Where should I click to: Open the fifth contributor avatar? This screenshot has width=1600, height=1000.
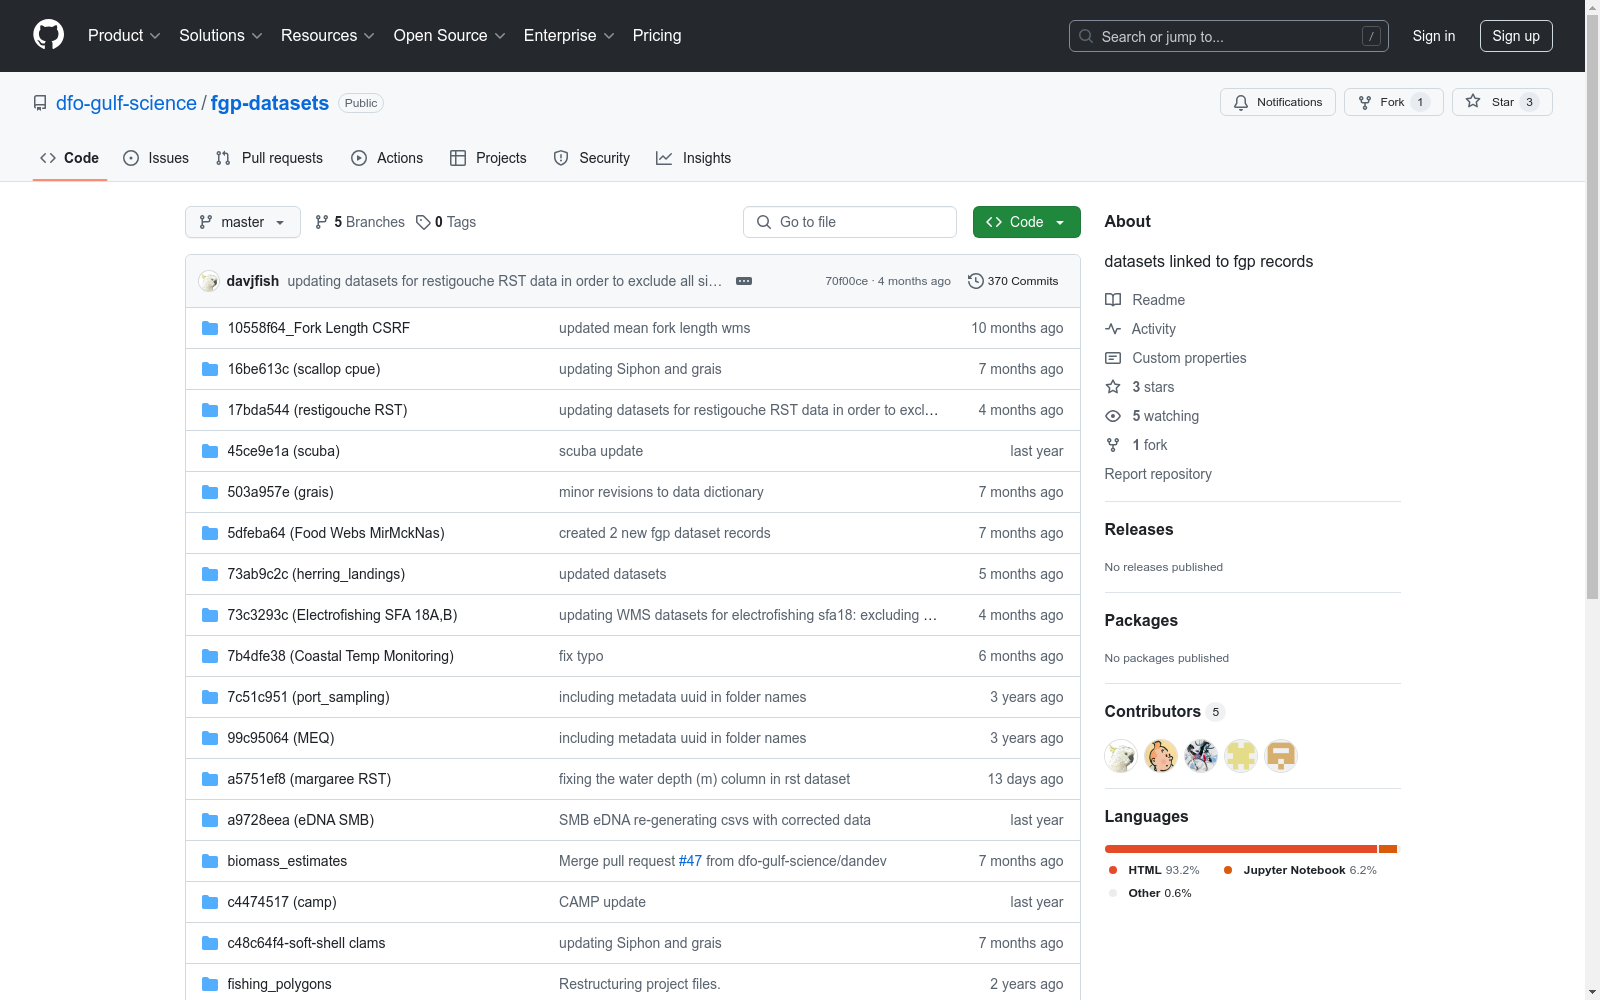coord(1281,756)
